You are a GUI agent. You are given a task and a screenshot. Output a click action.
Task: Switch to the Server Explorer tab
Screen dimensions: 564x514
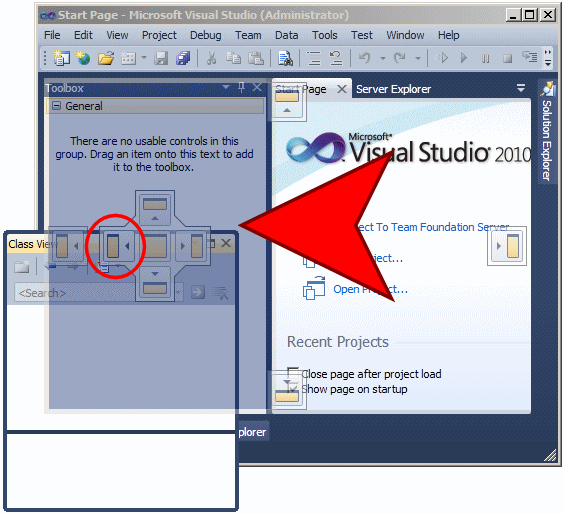pyautogui.click(x=393, y=89)
